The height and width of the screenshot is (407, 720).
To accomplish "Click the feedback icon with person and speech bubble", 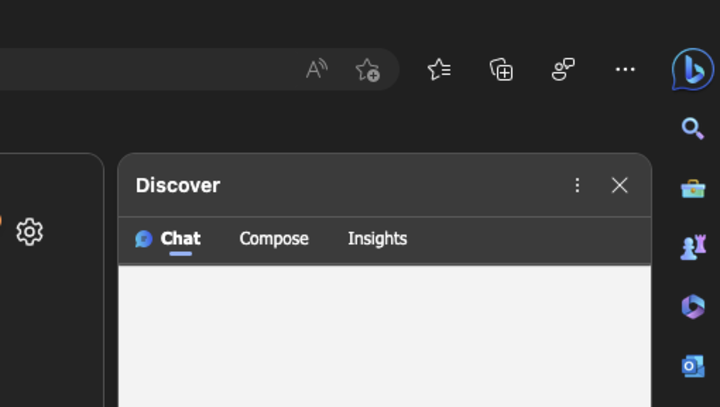I will click(563, 69).
